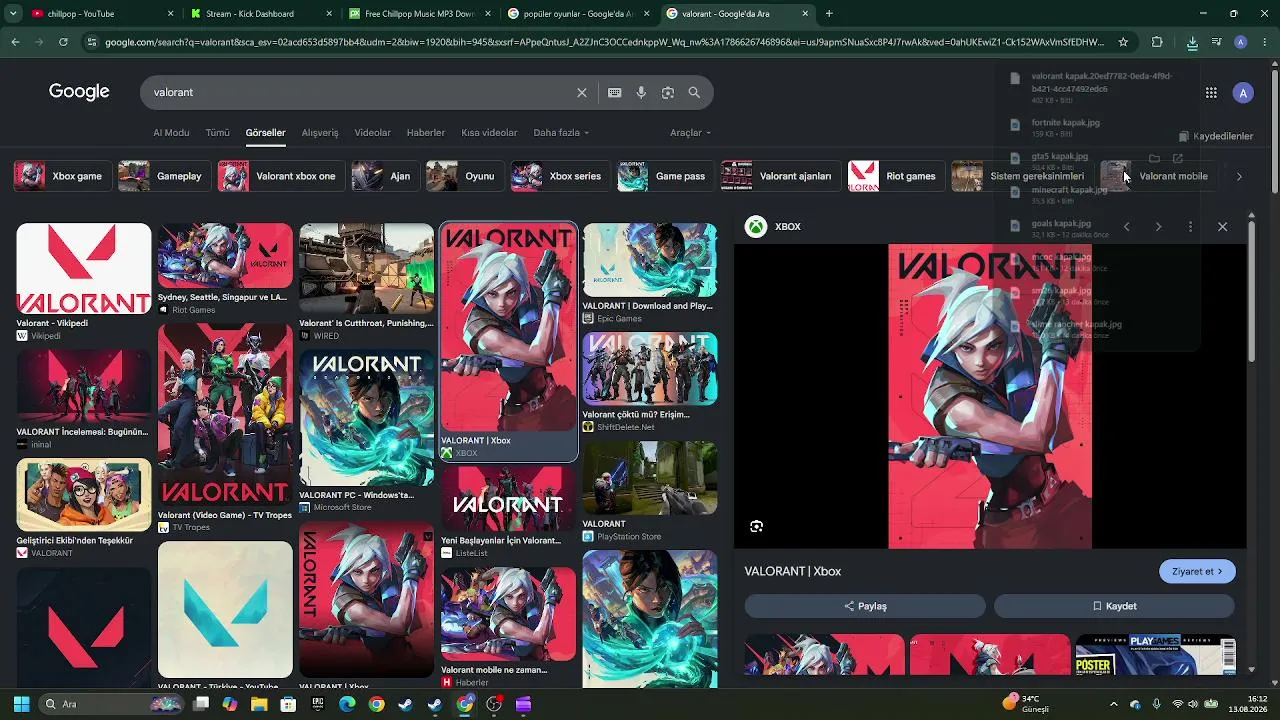Open the taskbar clock showing 16:12

pyautogui.click(x=1248, y=704)
